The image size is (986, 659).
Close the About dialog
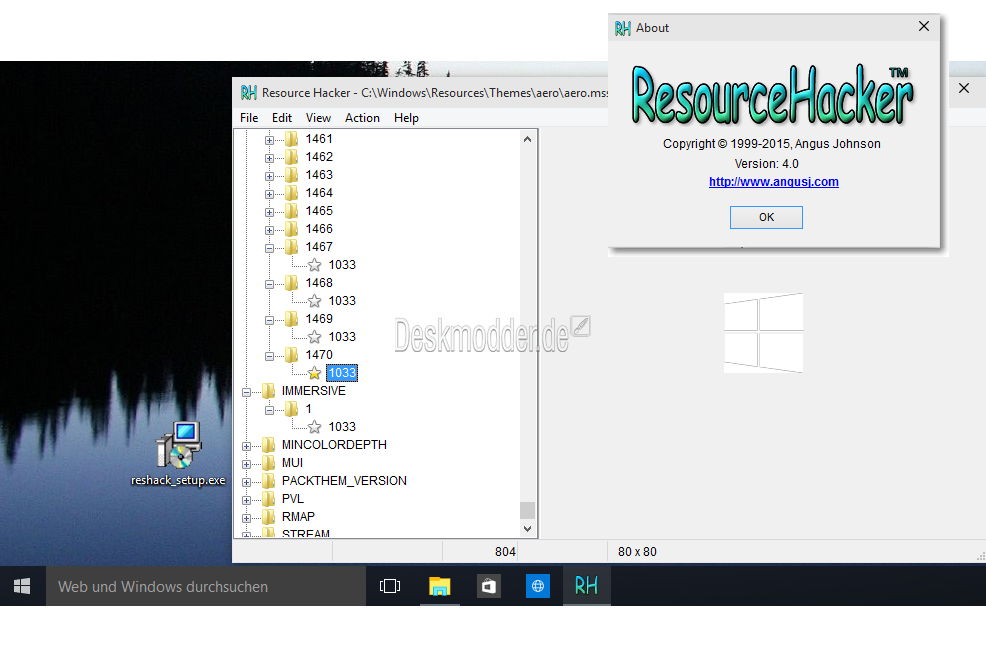[x=923, y=26]
